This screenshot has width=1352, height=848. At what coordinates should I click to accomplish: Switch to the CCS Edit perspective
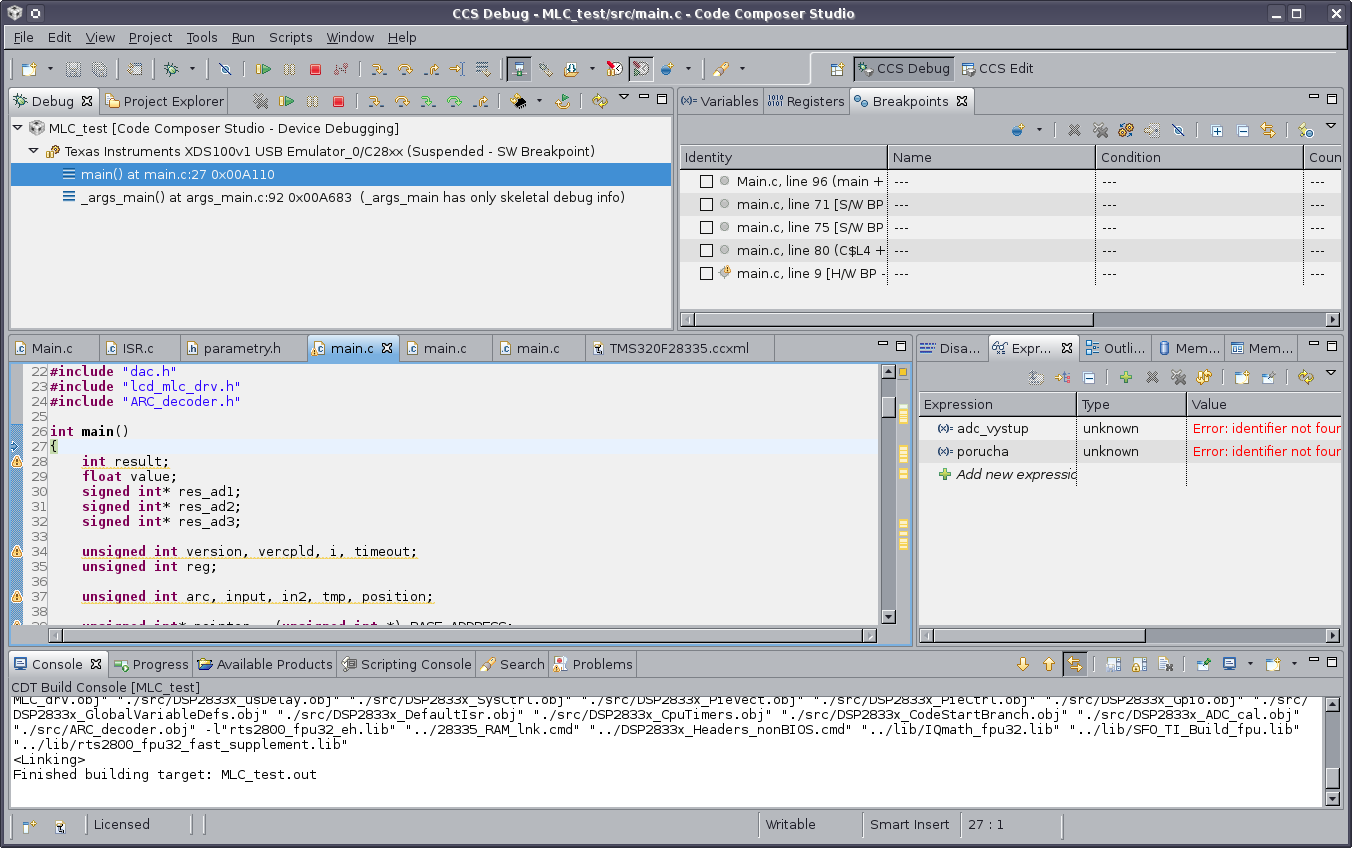pyautogui.click(x=998, y=68)
